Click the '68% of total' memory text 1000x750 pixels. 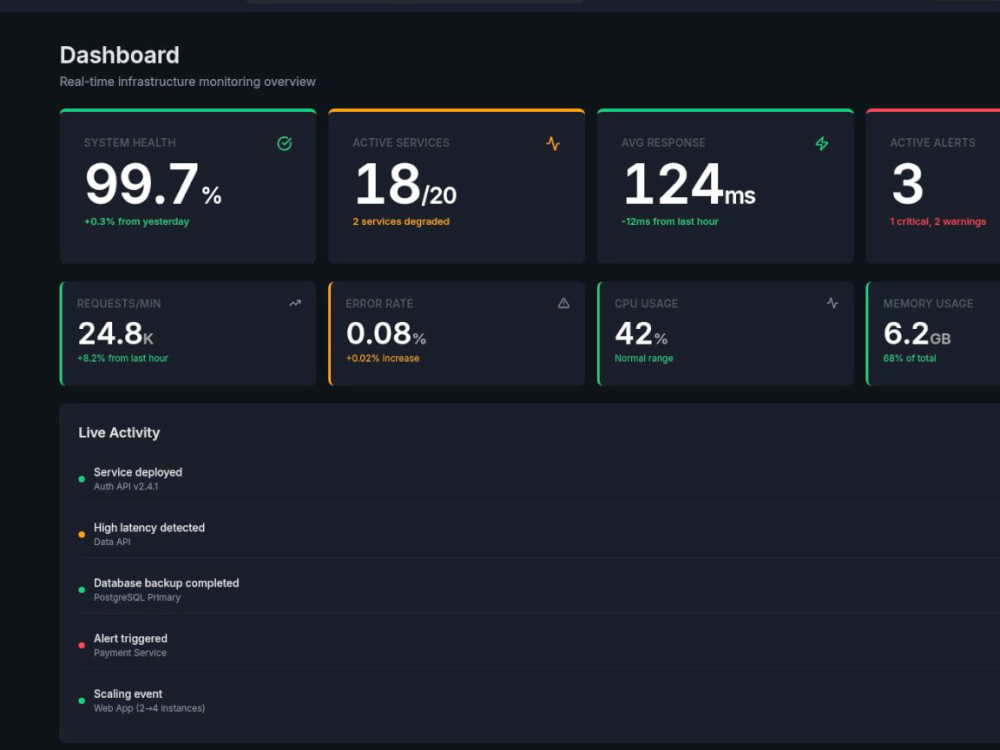pyautogui.click(x=909, y=358)
